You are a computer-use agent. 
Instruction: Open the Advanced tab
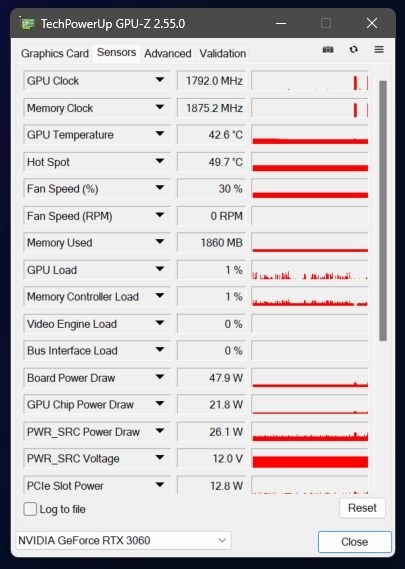click(168, 54)
